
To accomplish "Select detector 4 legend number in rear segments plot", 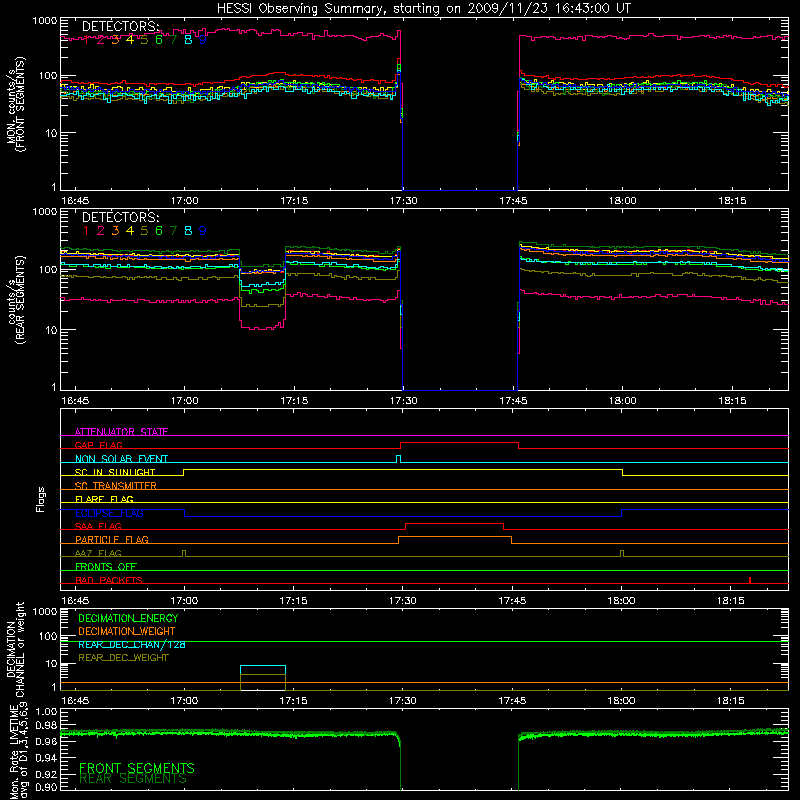I will pyautogui.click(x=130, y=231).
